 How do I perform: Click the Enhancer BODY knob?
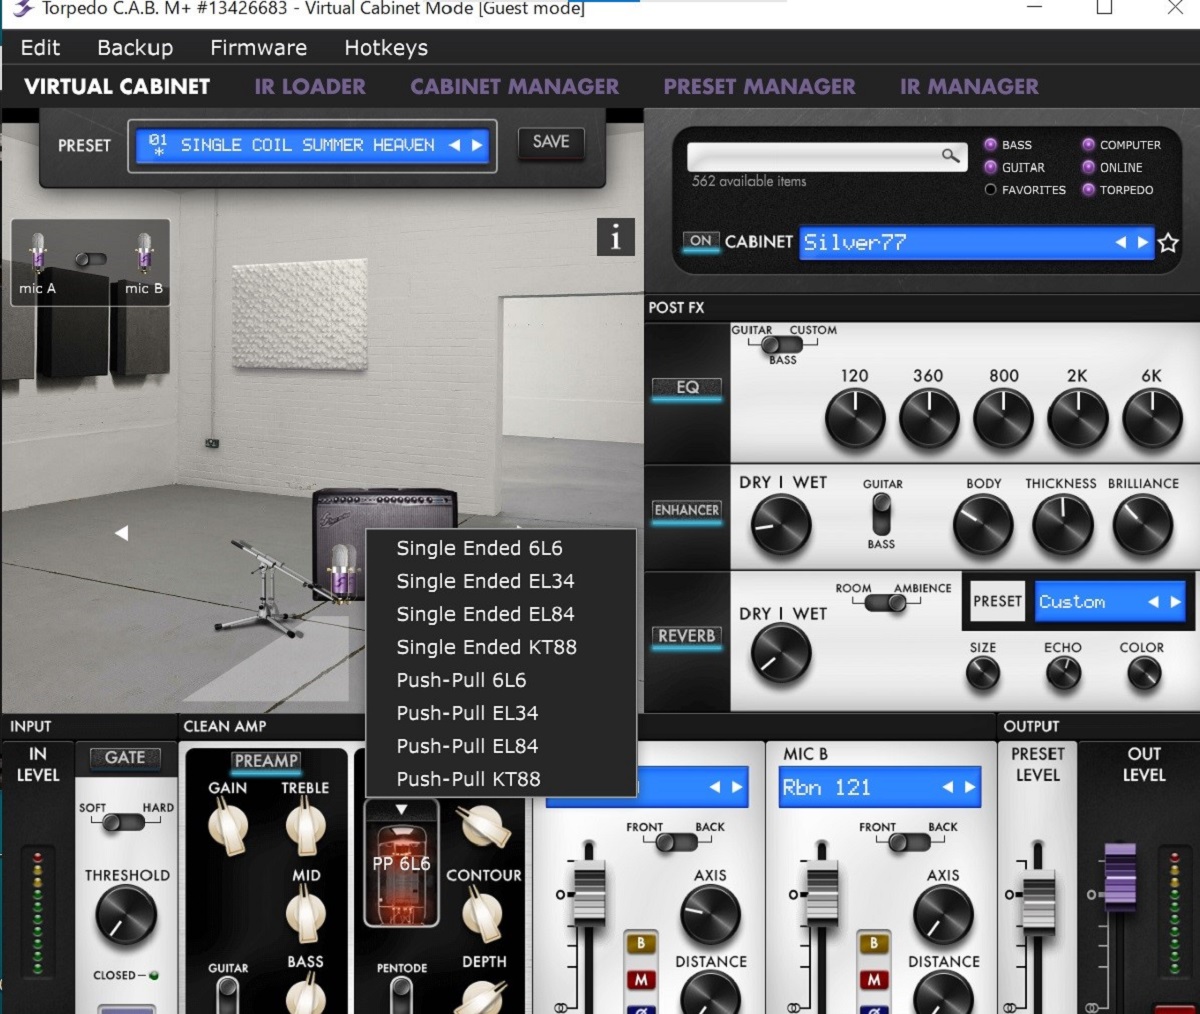(x=983, y=525)
